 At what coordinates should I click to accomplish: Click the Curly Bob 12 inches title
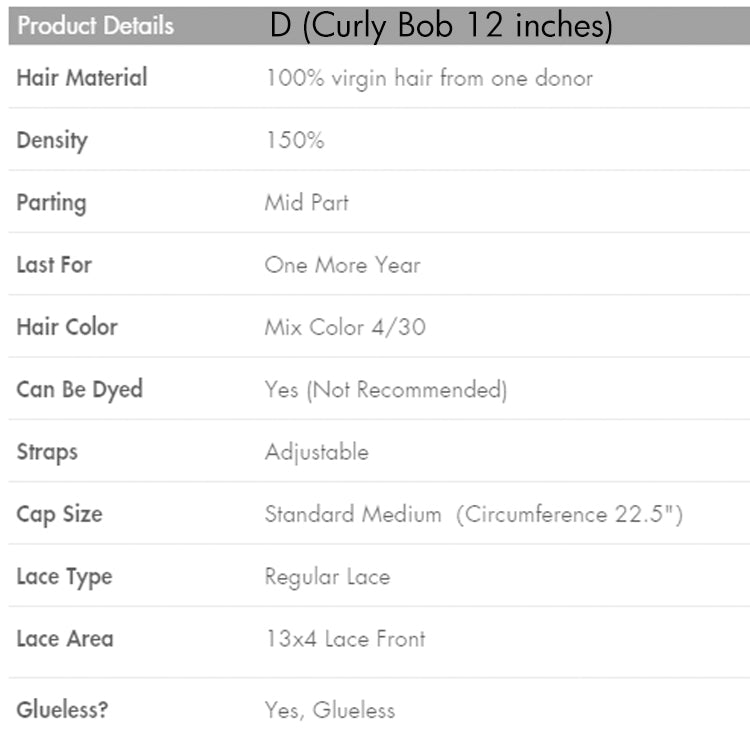coord(441,26)
